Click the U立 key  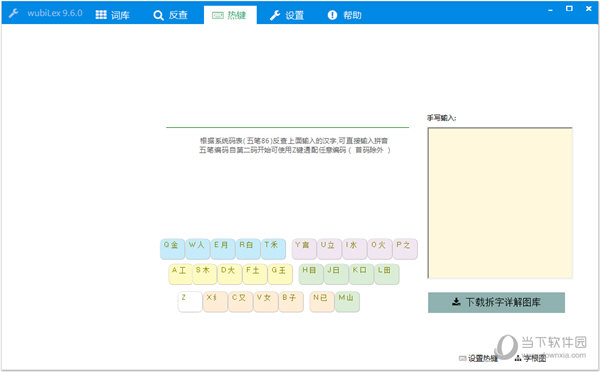pos(329,249)
